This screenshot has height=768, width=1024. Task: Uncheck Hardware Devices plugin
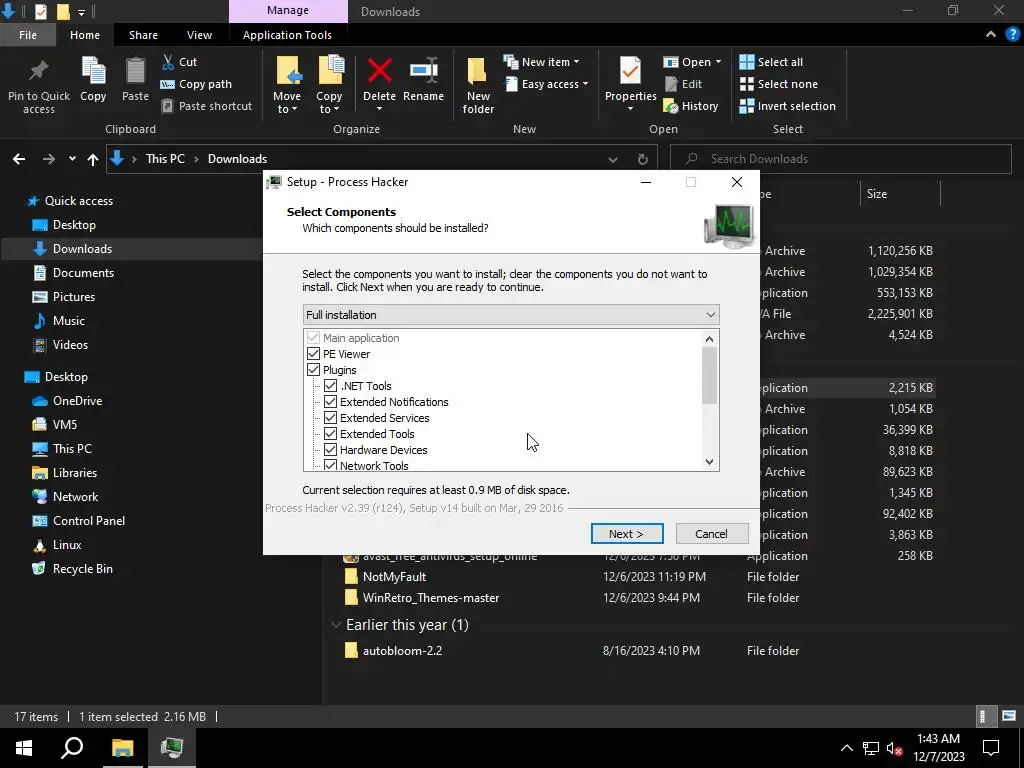(330, 450)
